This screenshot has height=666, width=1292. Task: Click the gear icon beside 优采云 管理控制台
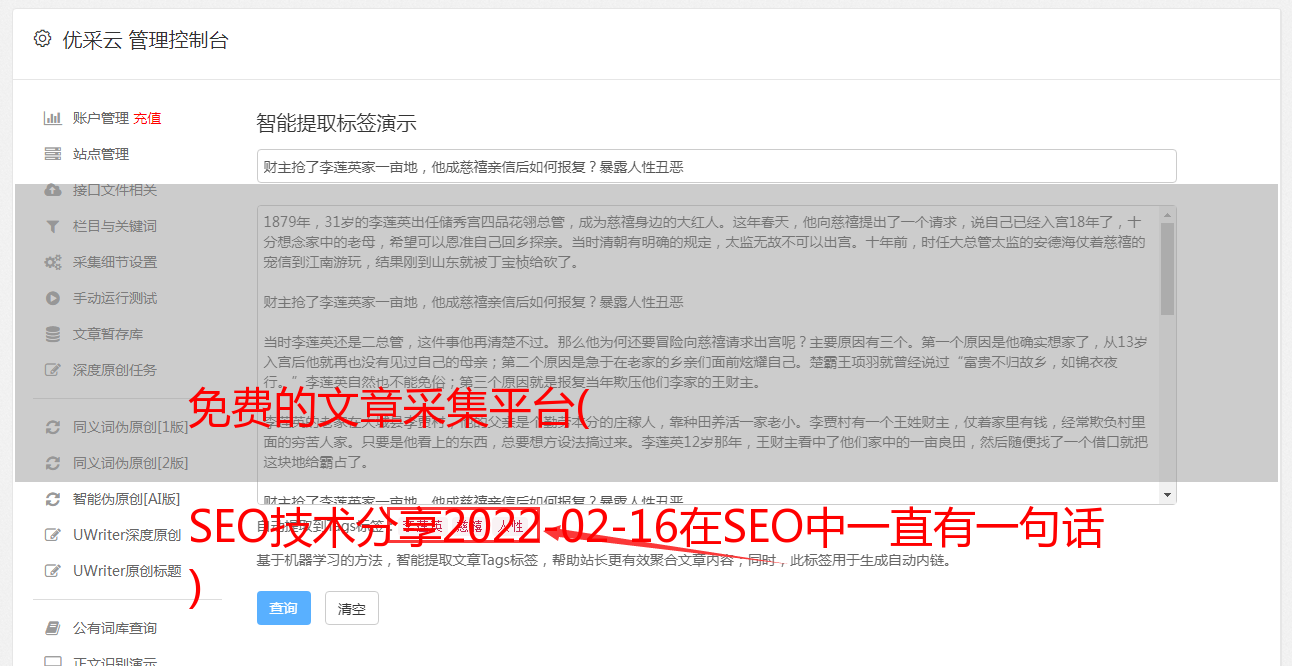[x=42, y=39]
